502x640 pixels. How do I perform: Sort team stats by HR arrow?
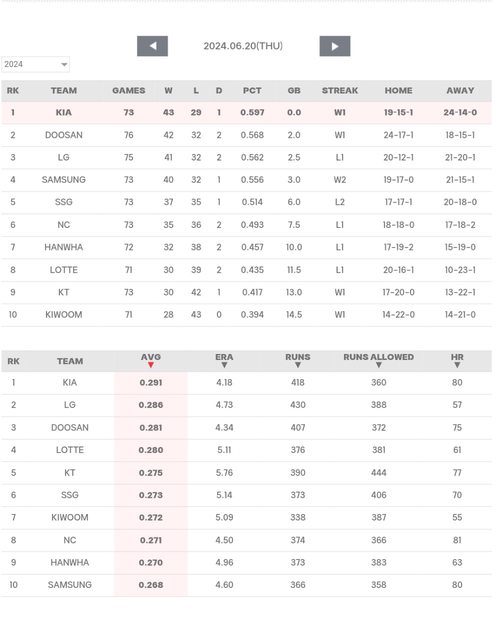coord(457,365)
